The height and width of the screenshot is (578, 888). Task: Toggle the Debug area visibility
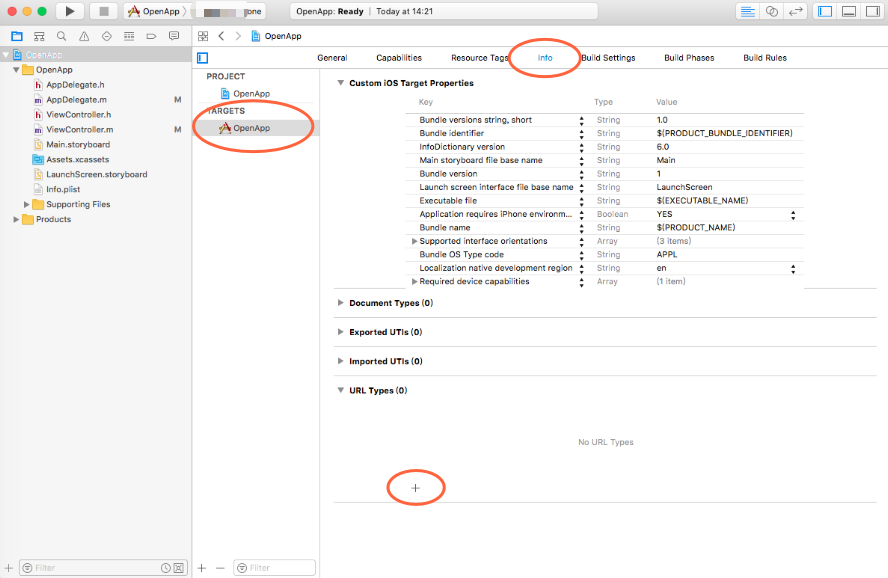point(849,11)
